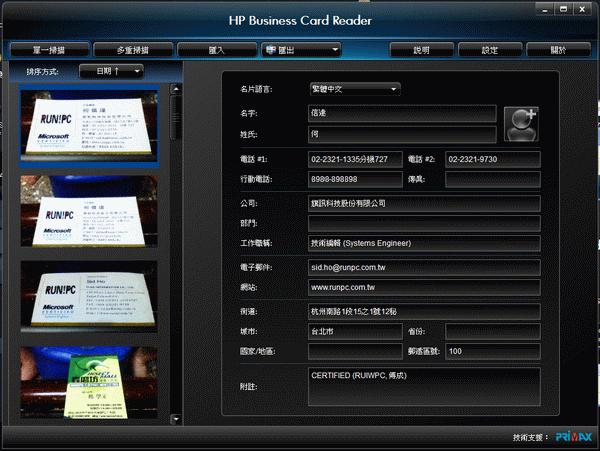Click the multiple scan button 多重掃描
The width and height of the screenshot is (600, 451).
coord(133,50)
